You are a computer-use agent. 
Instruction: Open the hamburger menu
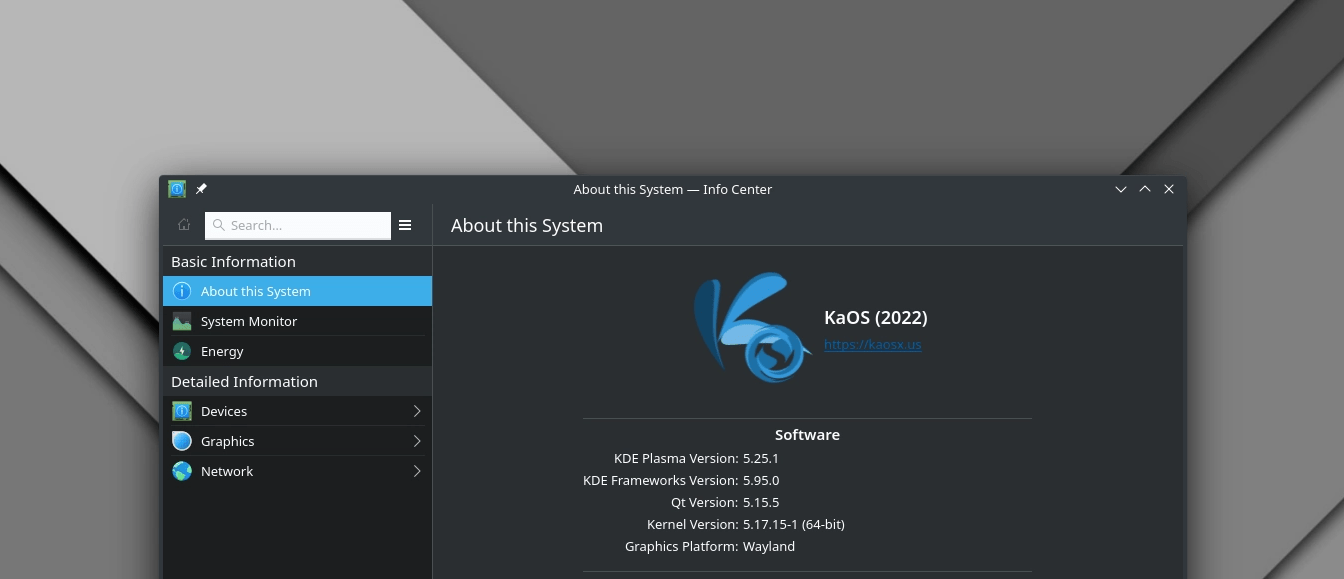tap(405, 225)
